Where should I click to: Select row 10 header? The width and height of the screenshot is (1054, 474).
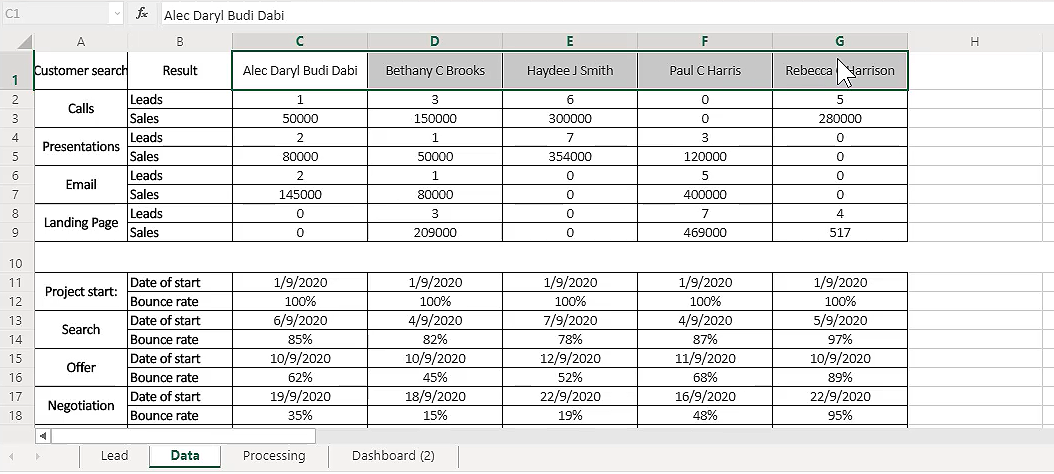[x=16, y=262]
